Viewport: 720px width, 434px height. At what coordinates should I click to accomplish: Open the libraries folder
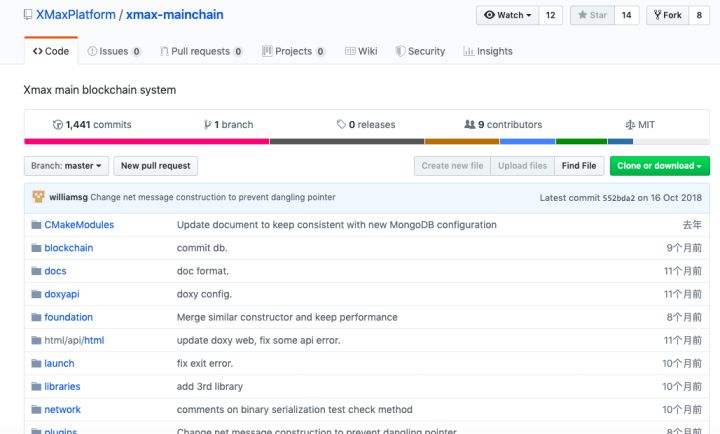point(62,387)
